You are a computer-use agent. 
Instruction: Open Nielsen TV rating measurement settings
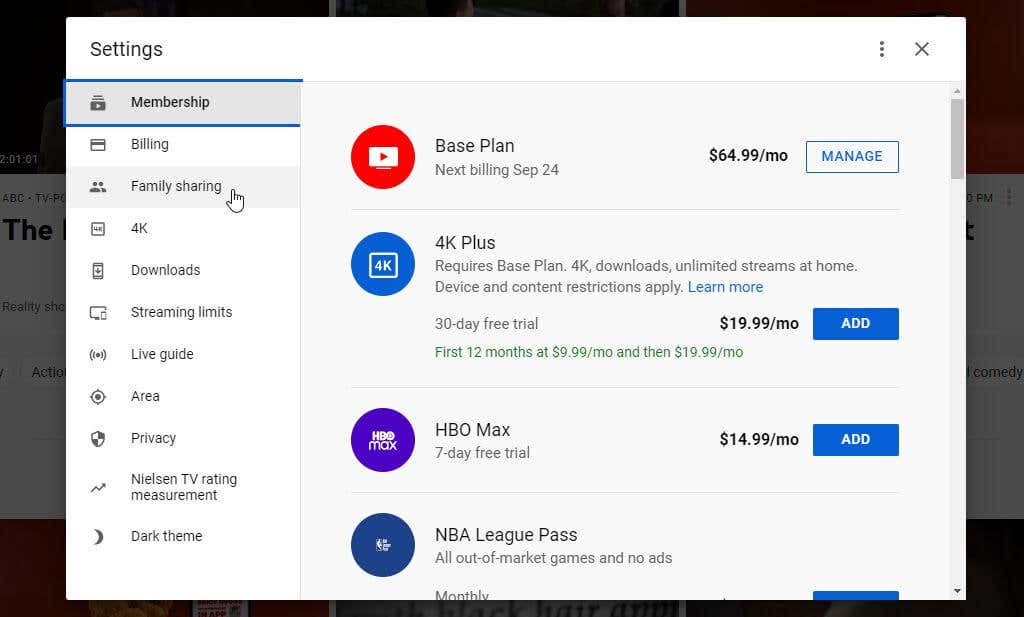coord(183,487)
